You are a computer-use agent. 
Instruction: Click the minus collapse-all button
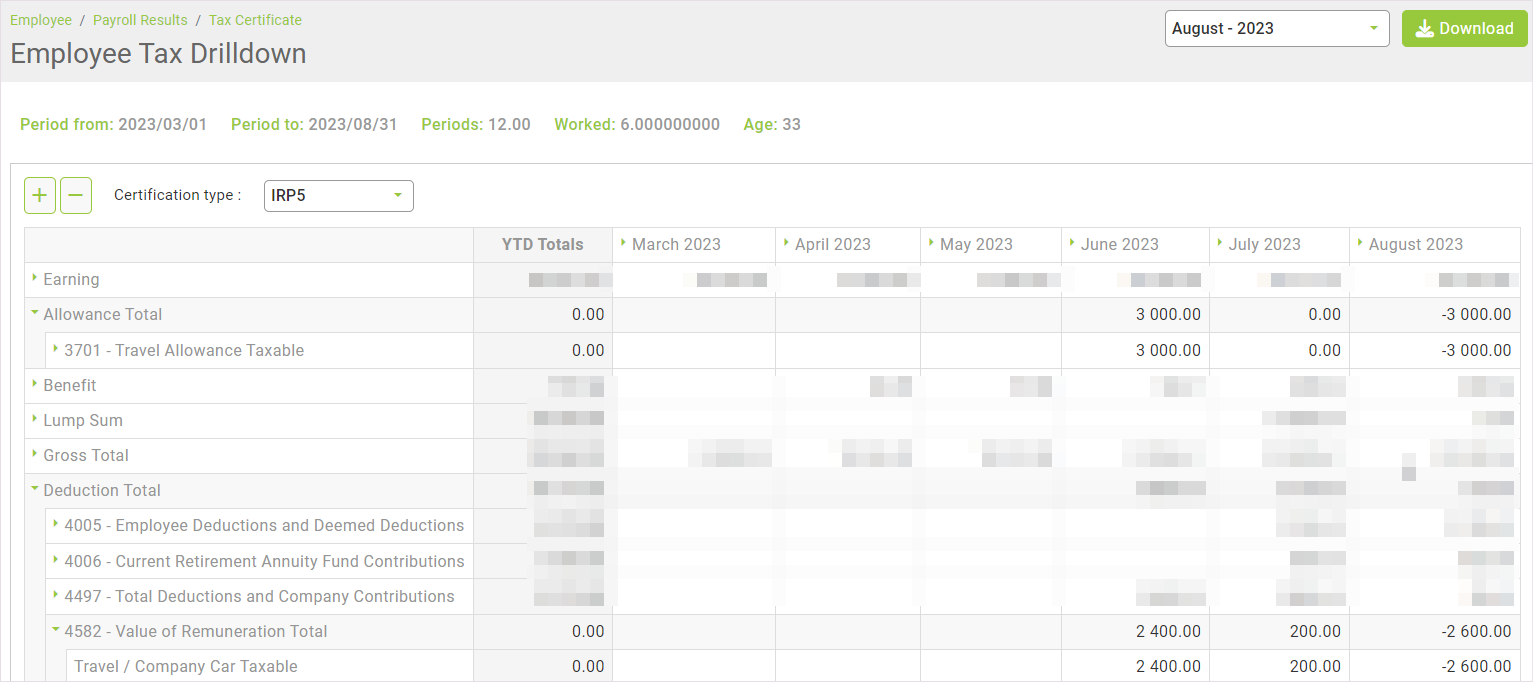tap(76, 195)
